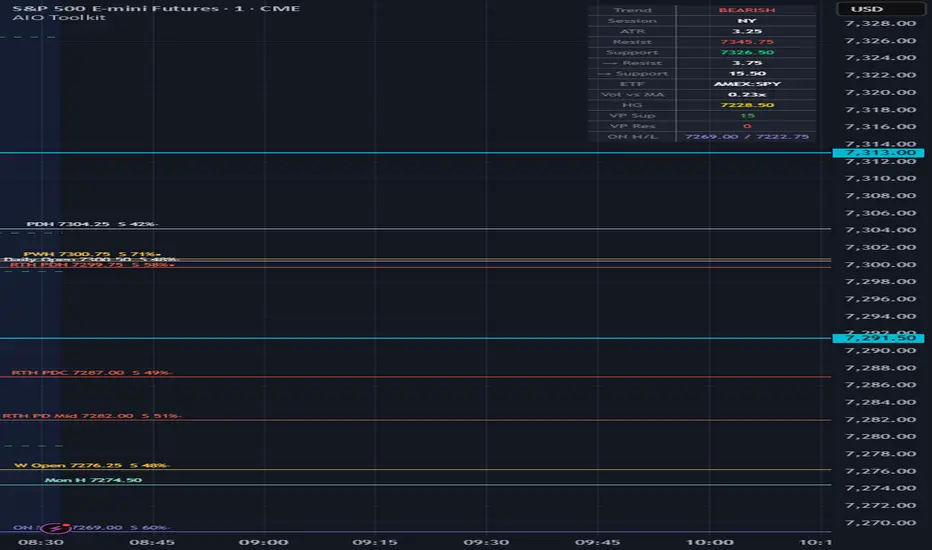Click the 09:00 time axis label
Image resolution: width=932 pixels, height=550 pixels.
tap(263, 542)
